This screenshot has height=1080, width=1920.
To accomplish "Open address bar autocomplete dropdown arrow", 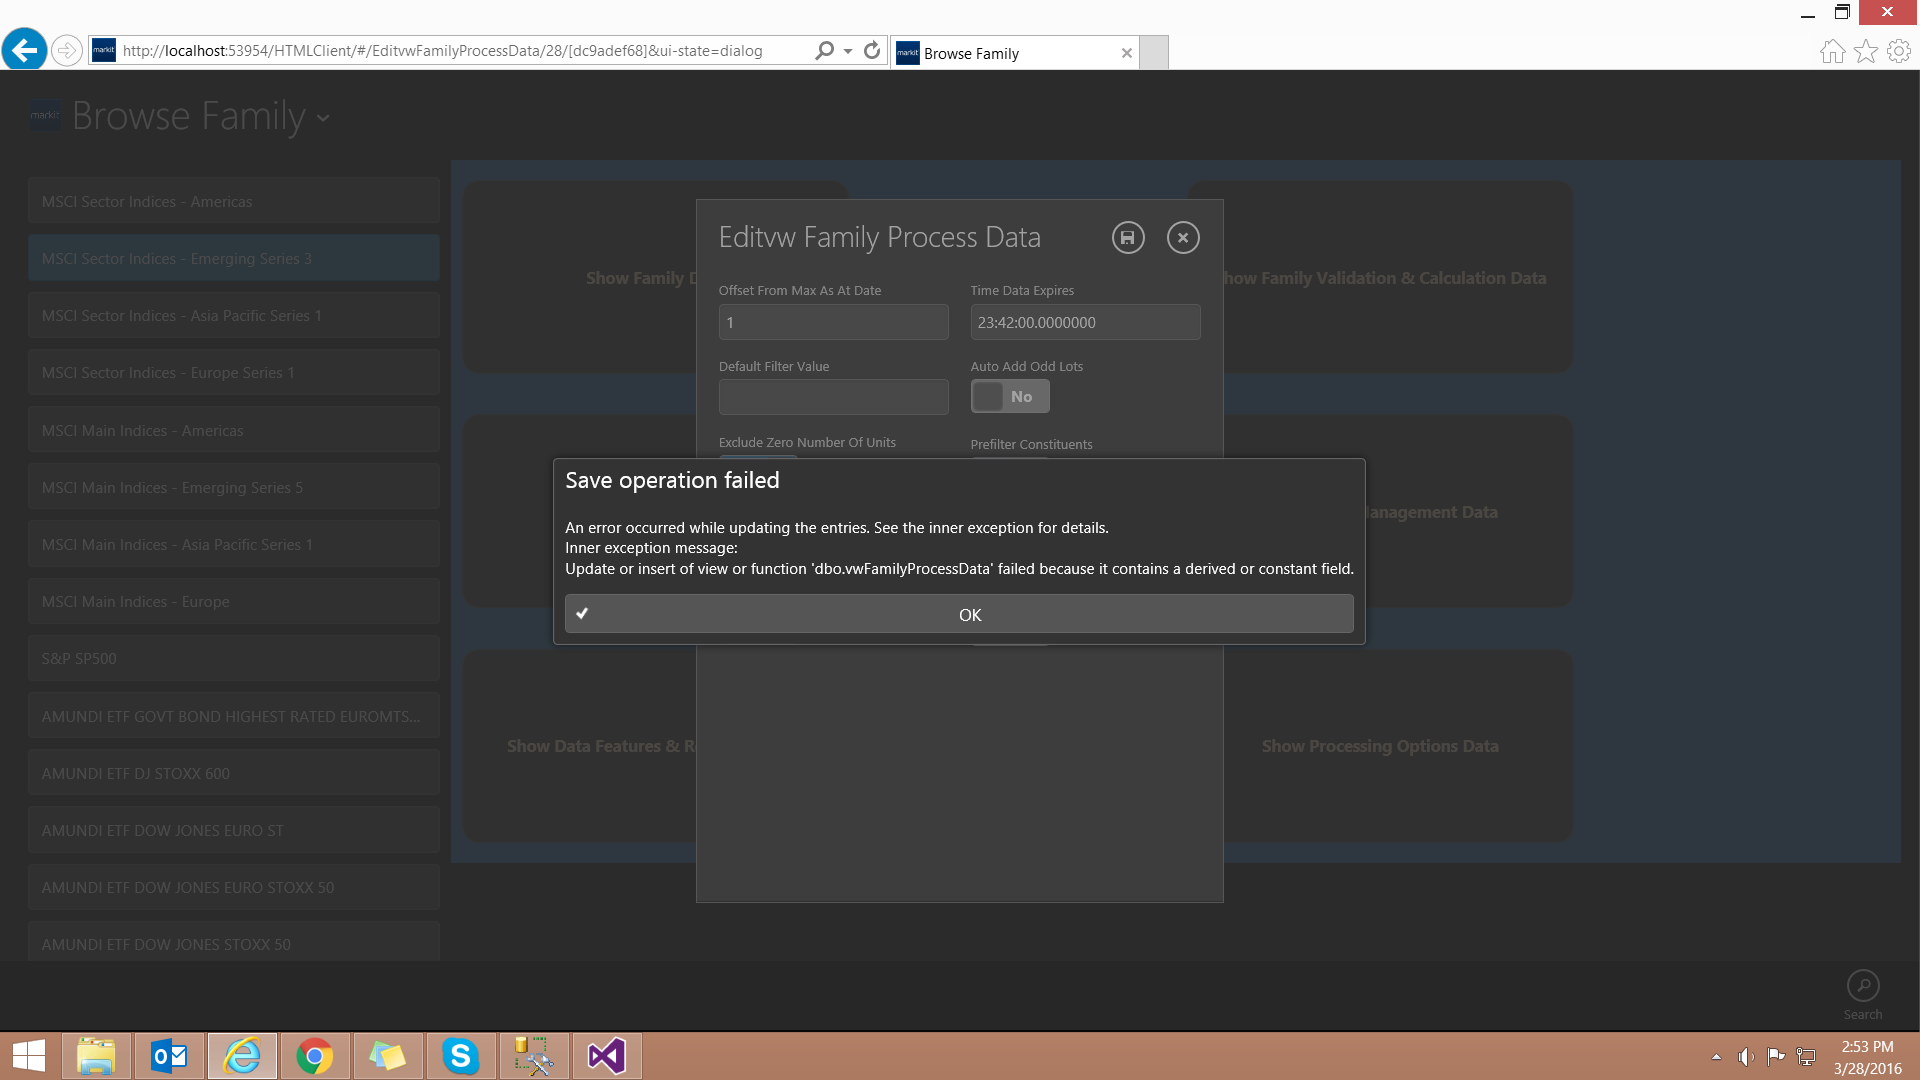I will coord(848,50).
